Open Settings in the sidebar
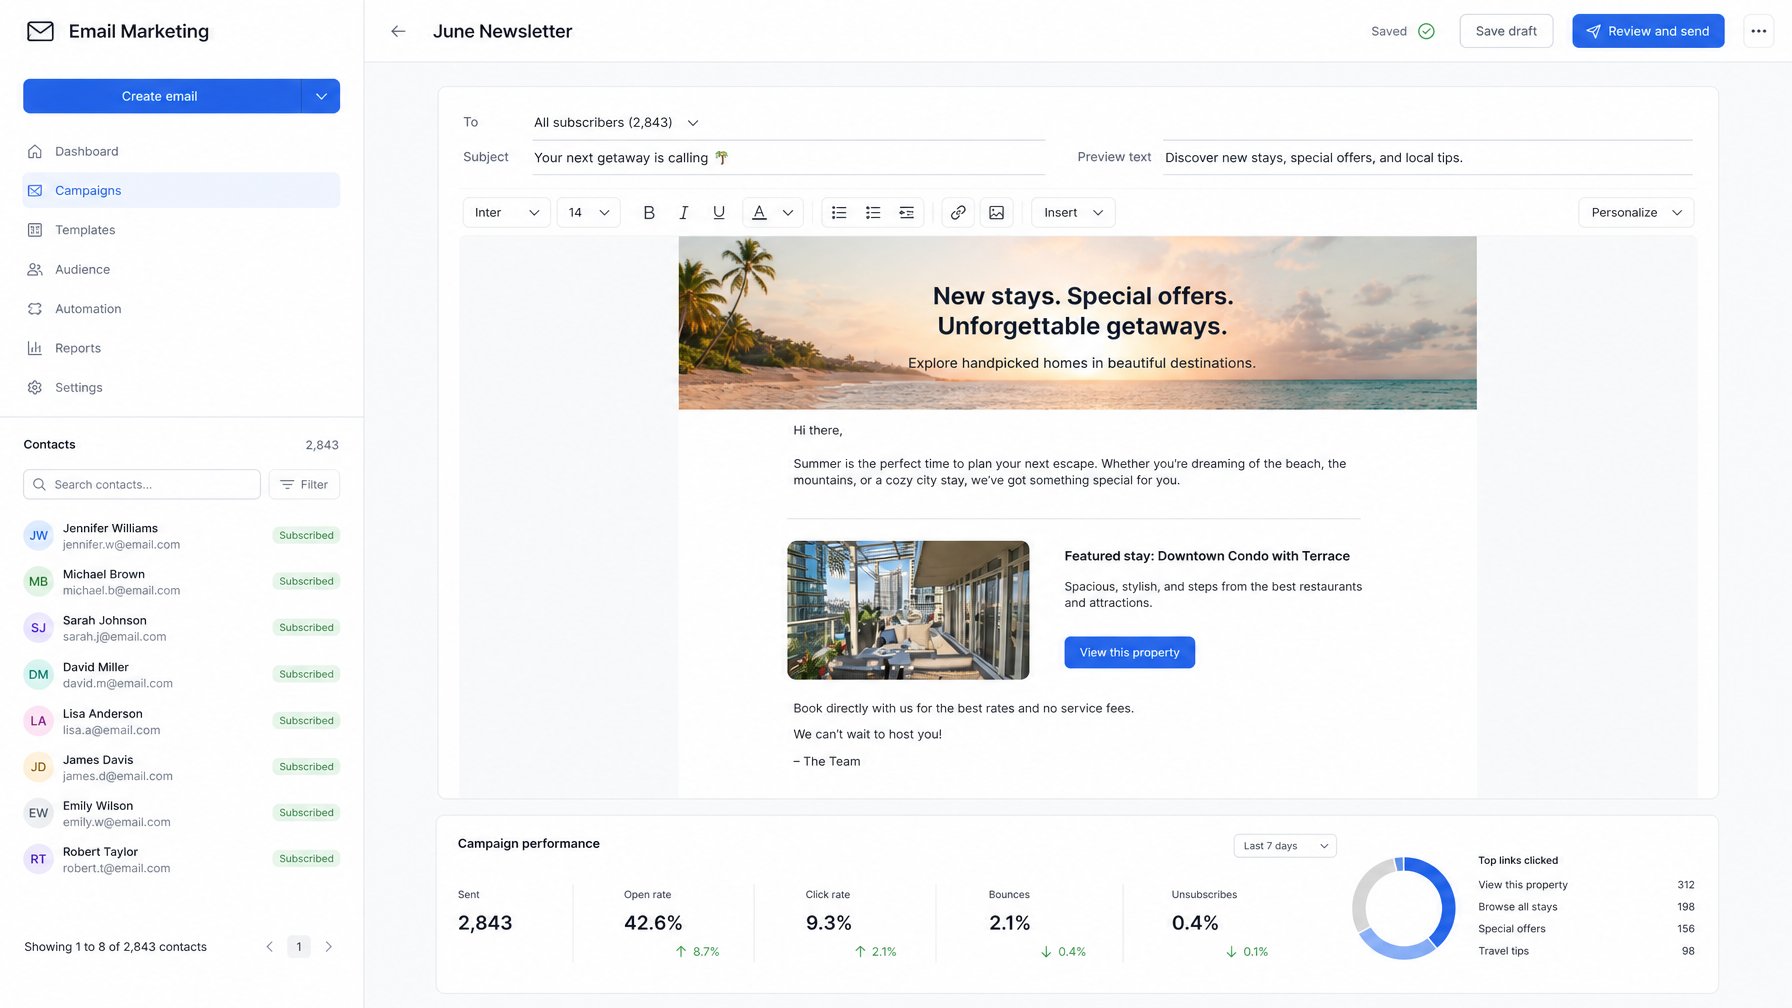Screen dimensions: 1792x1008 point(181,387)
